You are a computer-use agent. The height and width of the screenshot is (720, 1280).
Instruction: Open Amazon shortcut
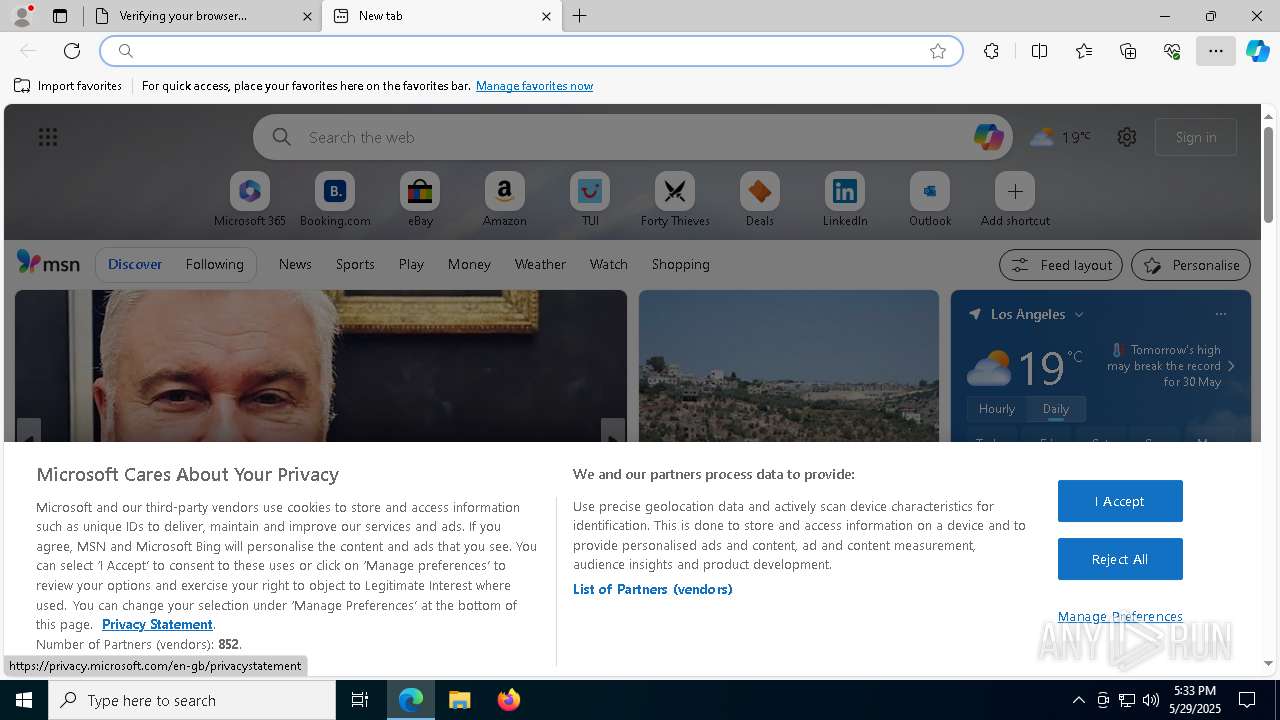coord(505,199)
